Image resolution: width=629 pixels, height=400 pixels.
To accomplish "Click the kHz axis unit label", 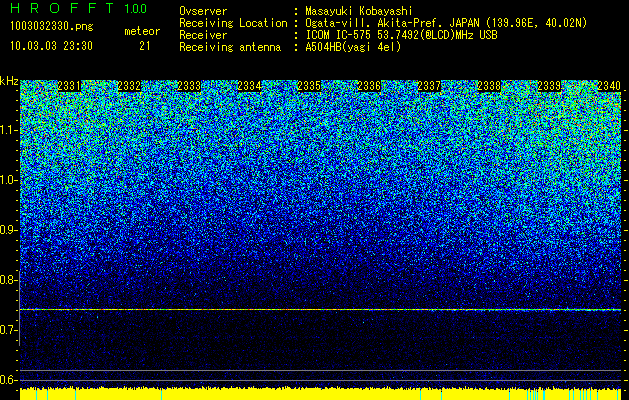I will (x=9, y=81).
